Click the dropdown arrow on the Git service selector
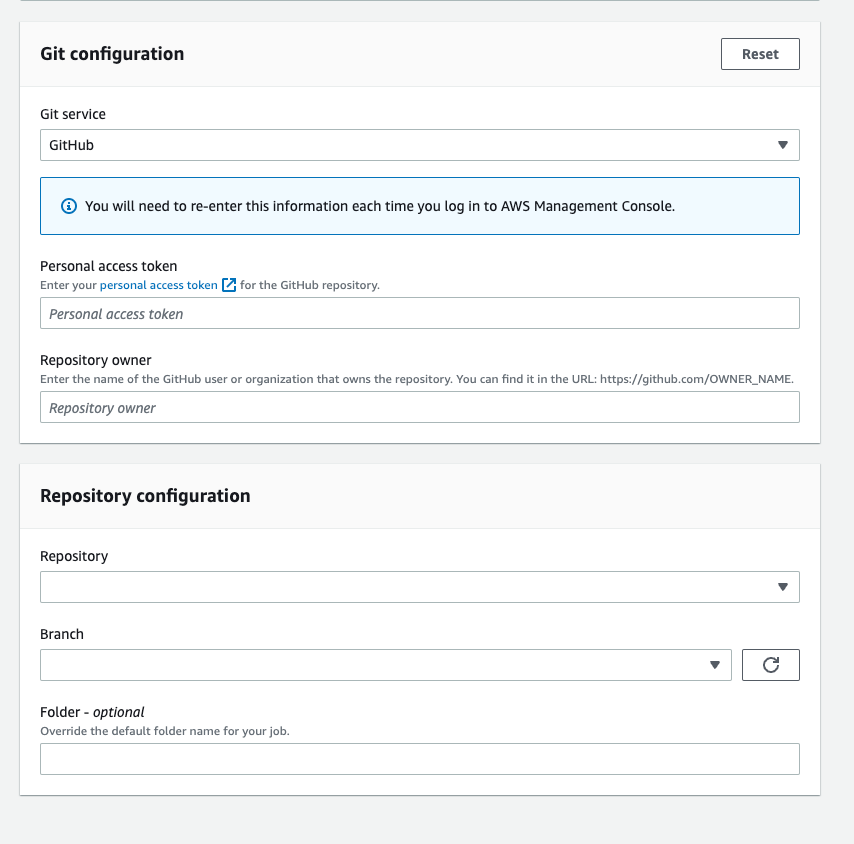 [x=783, y=144]
